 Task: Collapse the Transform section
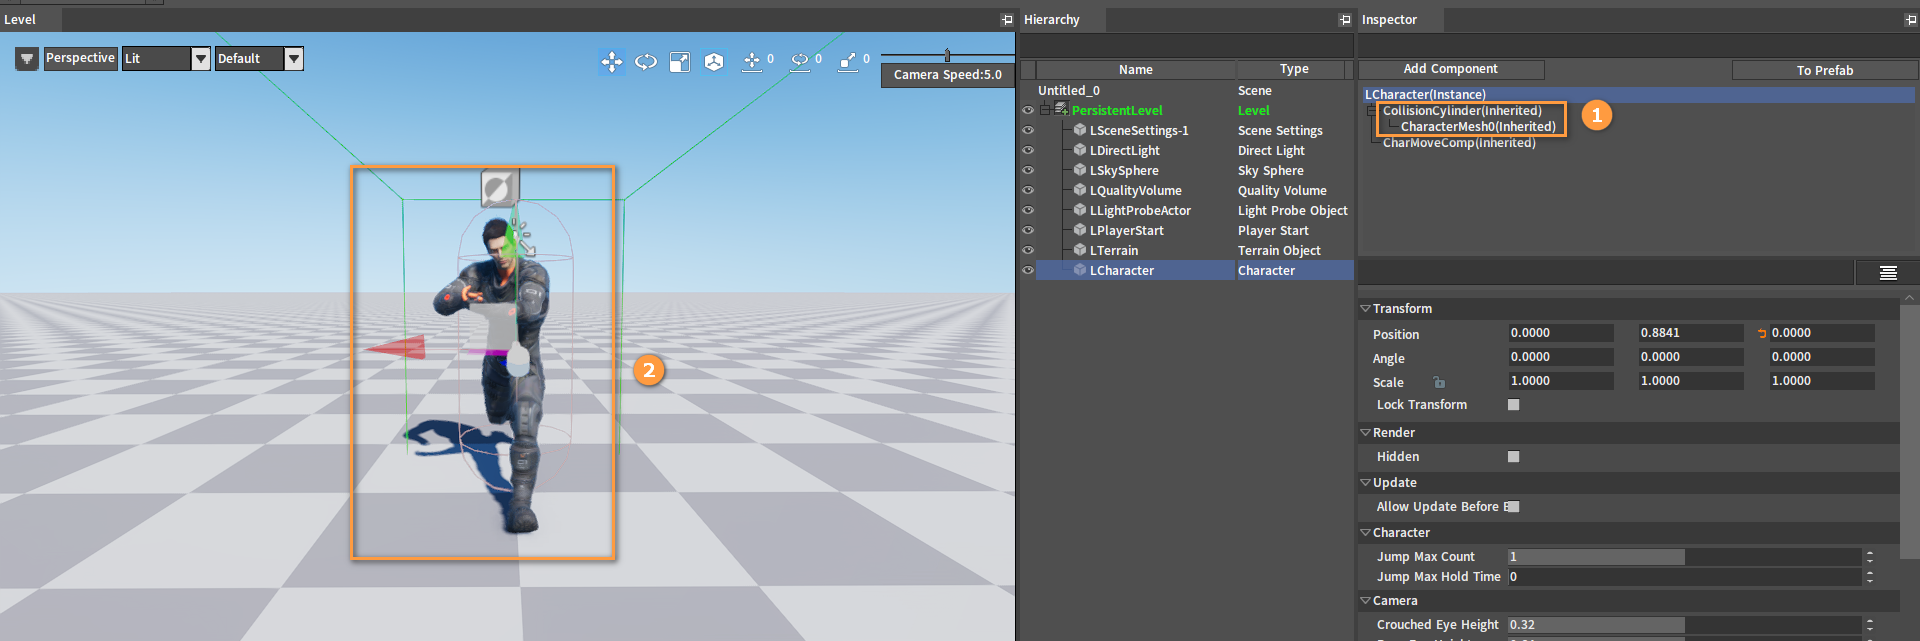[1365, 309]
